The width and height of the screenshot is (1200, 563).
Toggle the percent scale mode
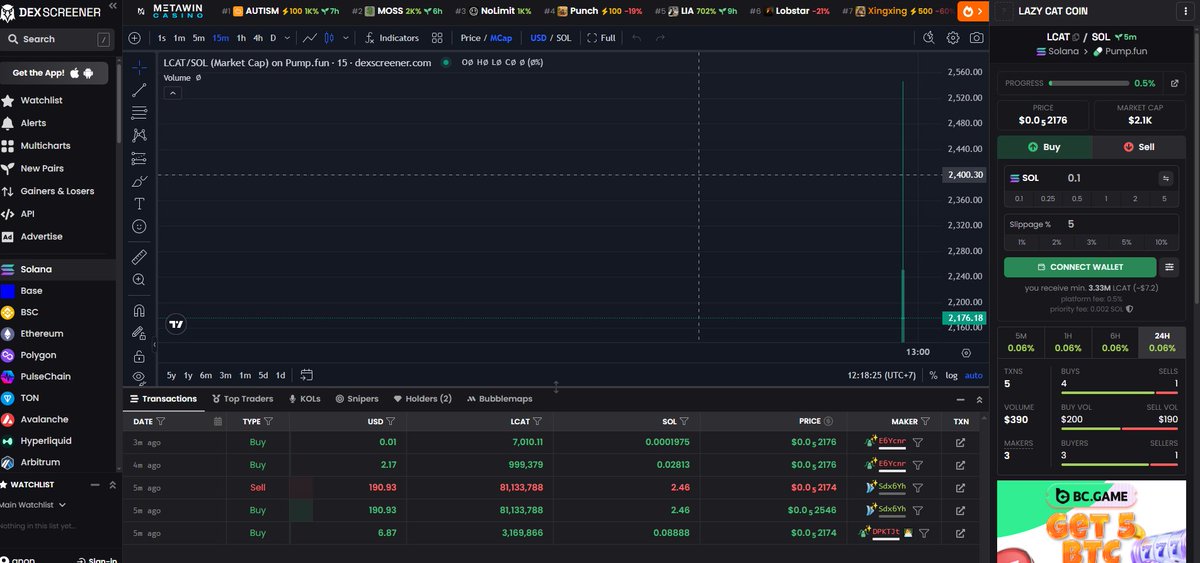click(933, 375)
